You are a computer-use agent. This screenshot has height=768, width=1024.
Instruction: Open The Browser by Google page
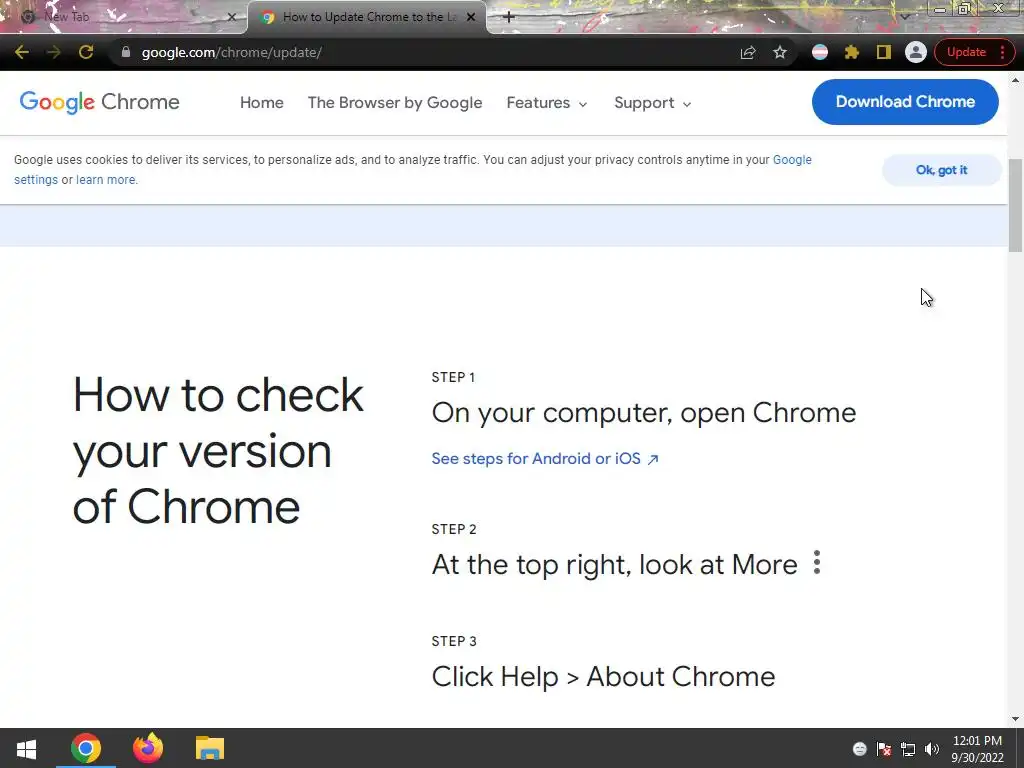pos(395,103)
